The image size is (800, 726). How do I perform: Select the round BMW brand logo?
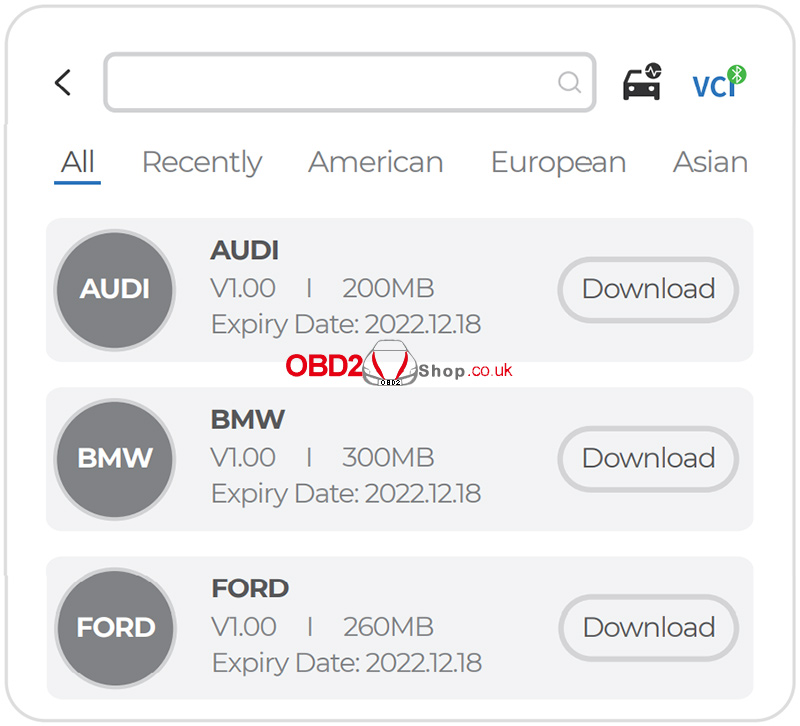[x=115, y=458]
